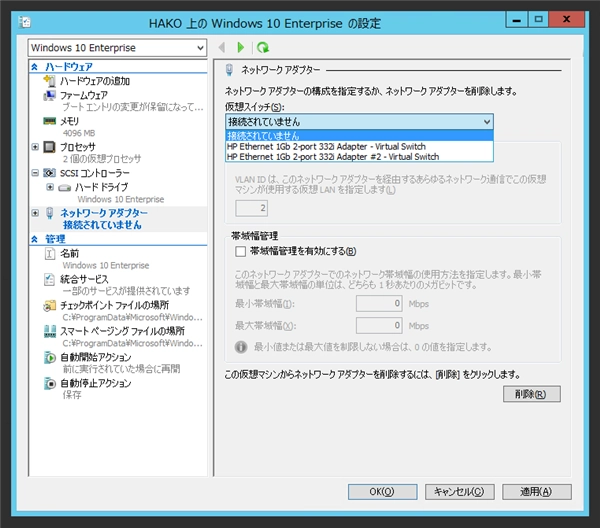This screenshot has height=528, width=600.
Task: Select スマート ページング ファイルの場所 item
Action: point(122,331)
